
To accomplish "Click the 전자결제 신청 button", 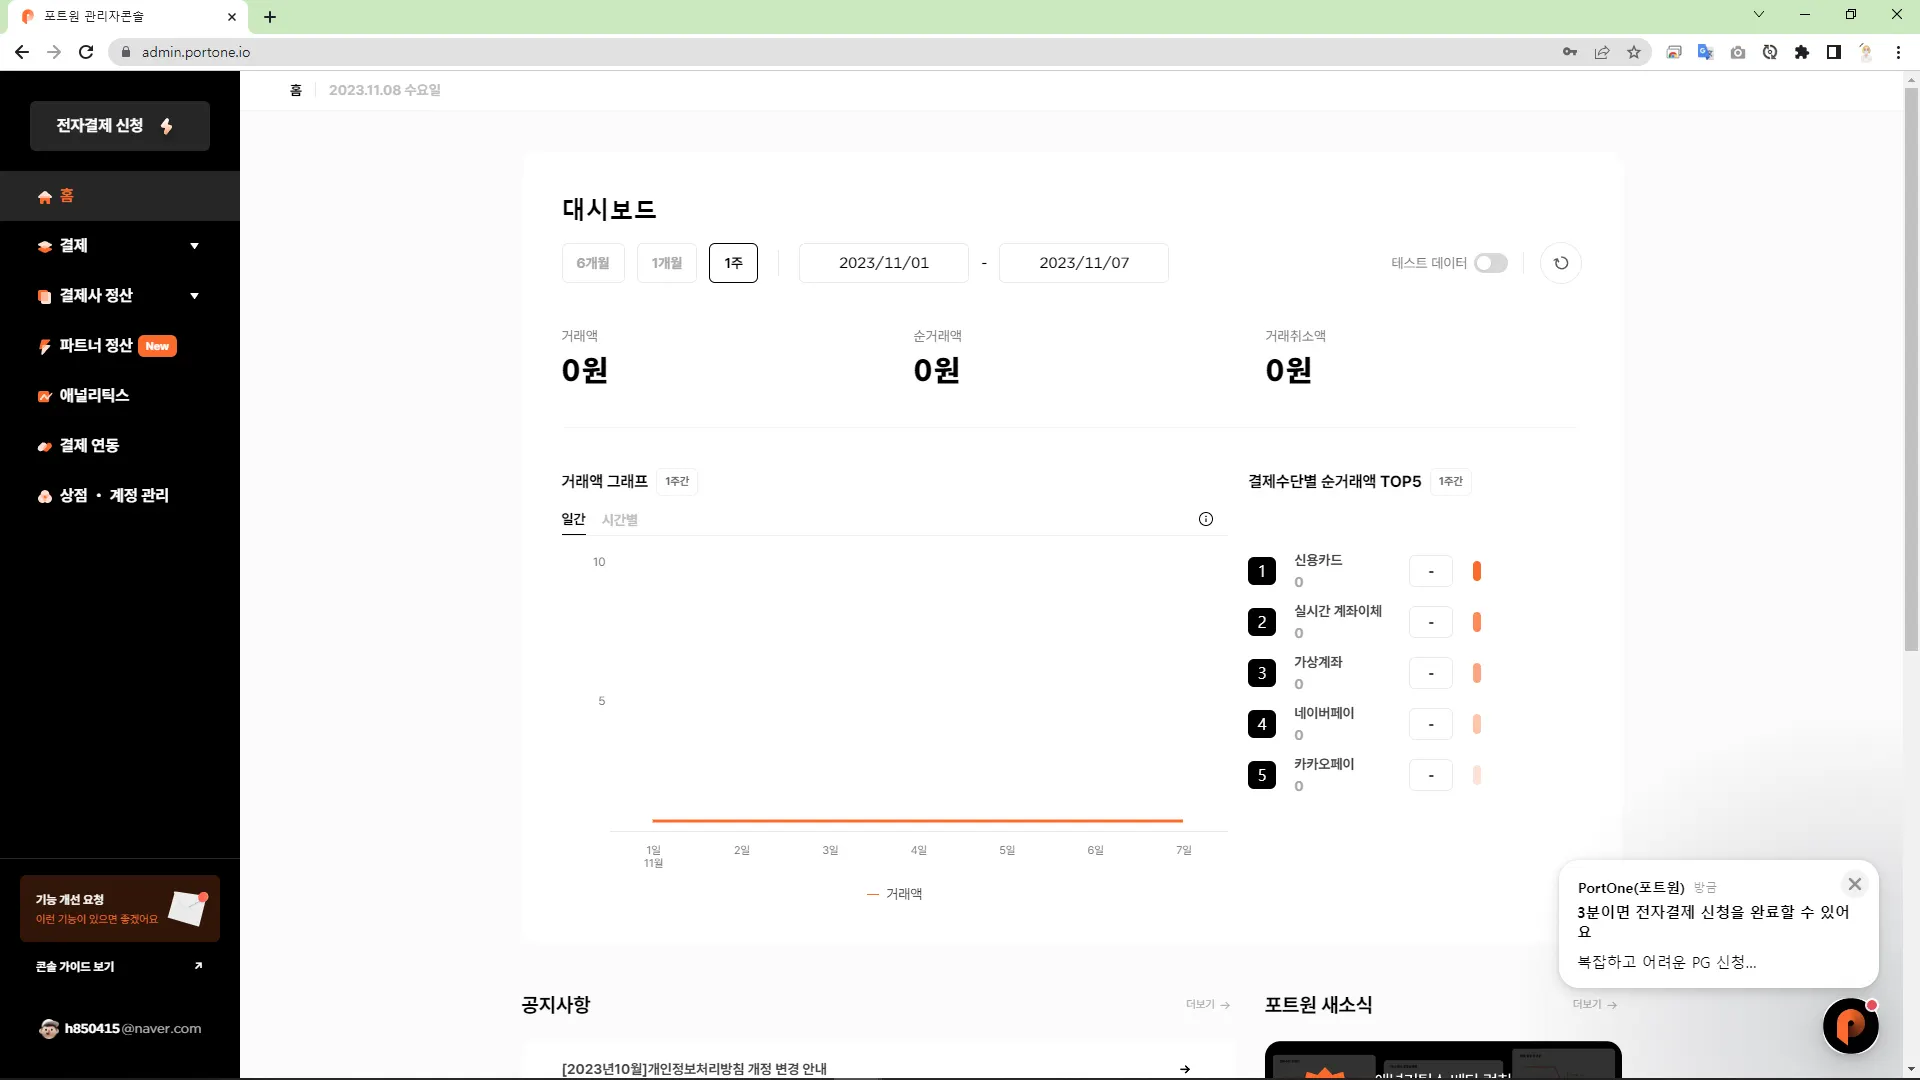I will (x=119, y=126).
